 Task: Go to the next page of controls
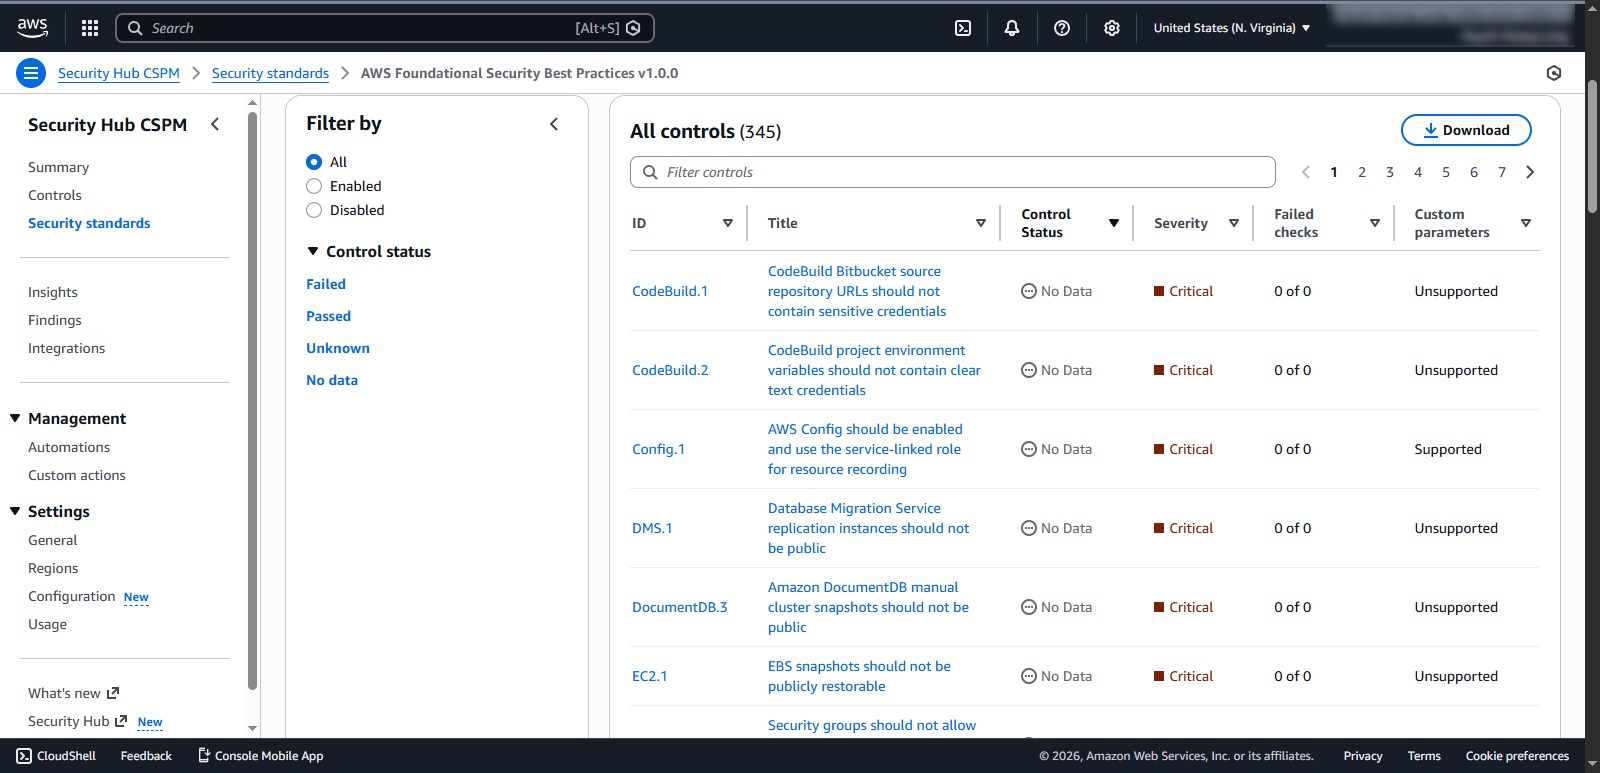pyautogui.click(x=1530, y=172)
